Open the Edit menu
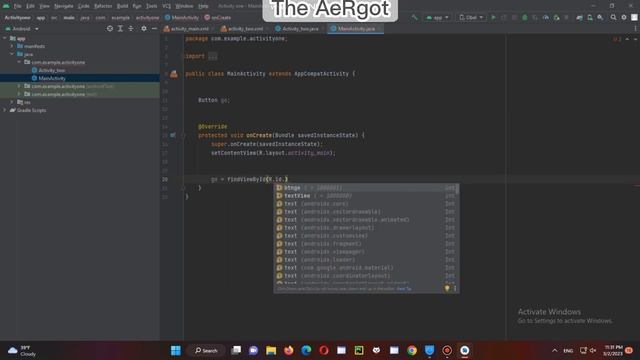 [30, 6]
